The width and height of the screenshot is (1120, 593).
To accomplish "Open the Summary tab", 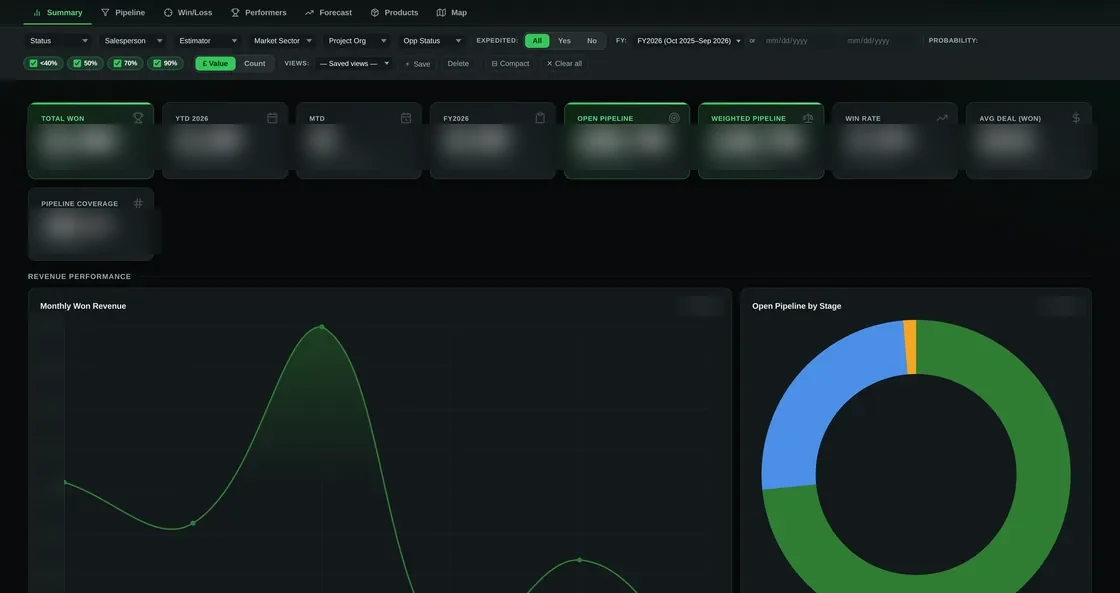I will 57,13.
